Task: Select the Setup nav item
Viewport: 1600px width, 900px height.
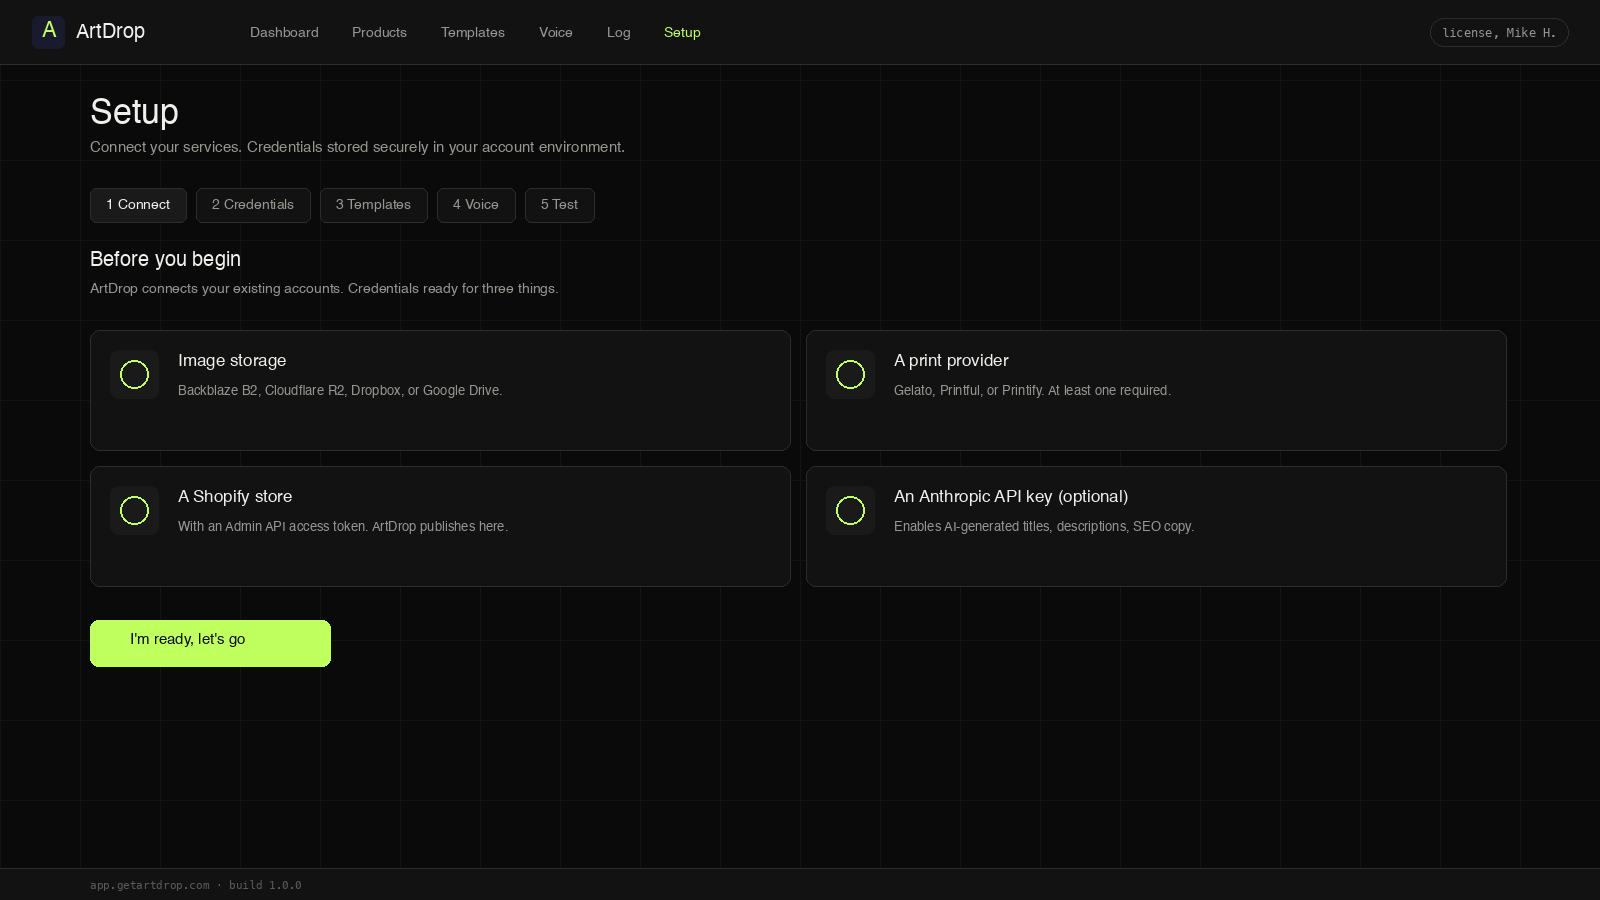Action: pos(682,32)
